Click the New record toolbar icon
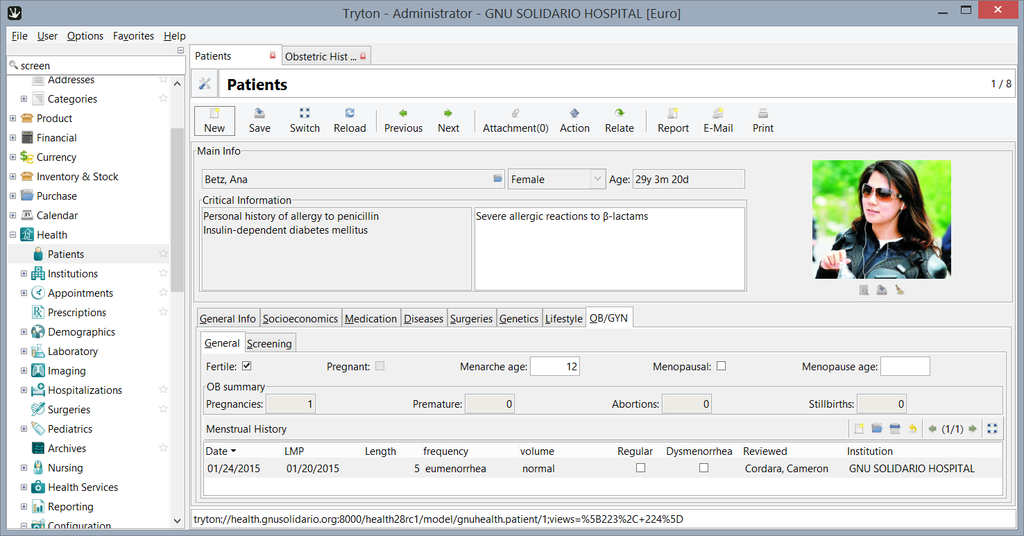Image resolution: width=1024 pixels, height=536 pixels. 214,120
